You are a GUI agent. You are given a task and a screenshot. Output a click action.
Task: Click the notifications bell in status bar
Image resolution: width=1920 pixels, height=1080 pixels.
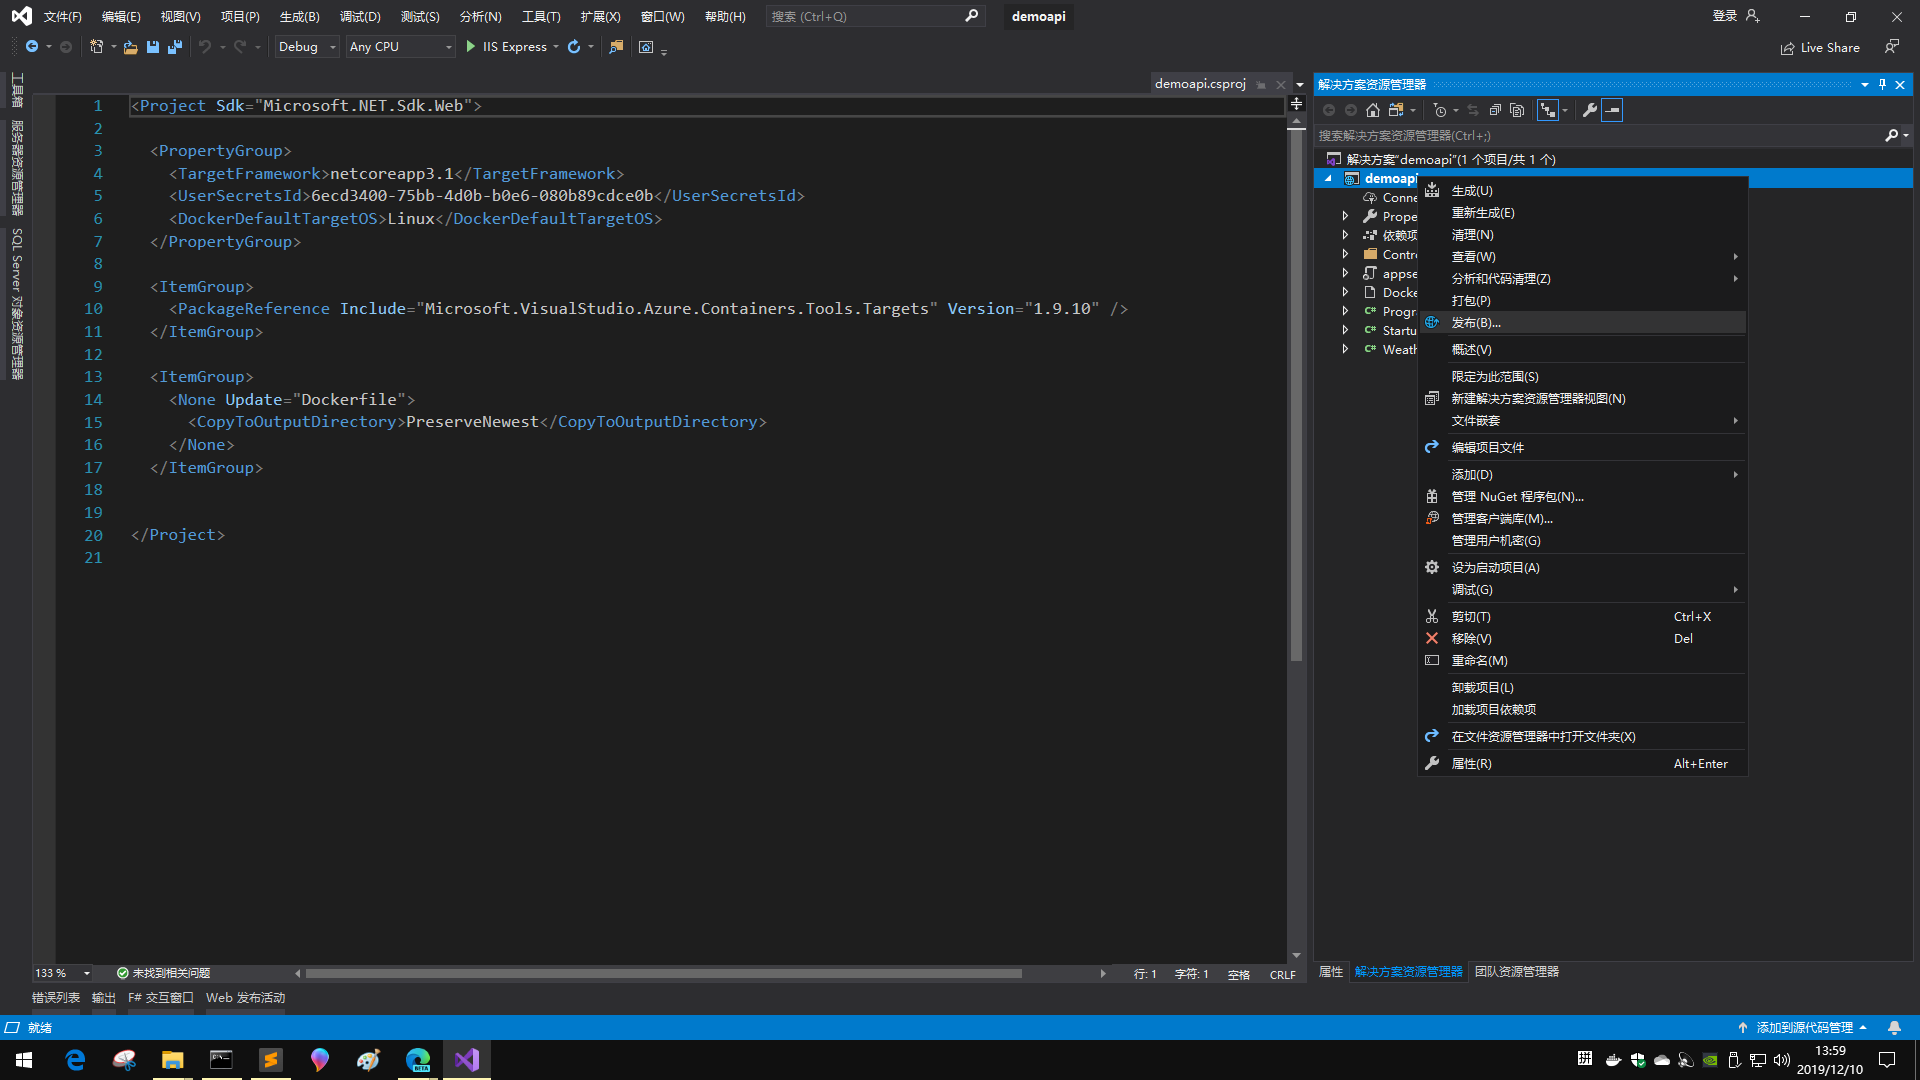tap(1894, 1027)
